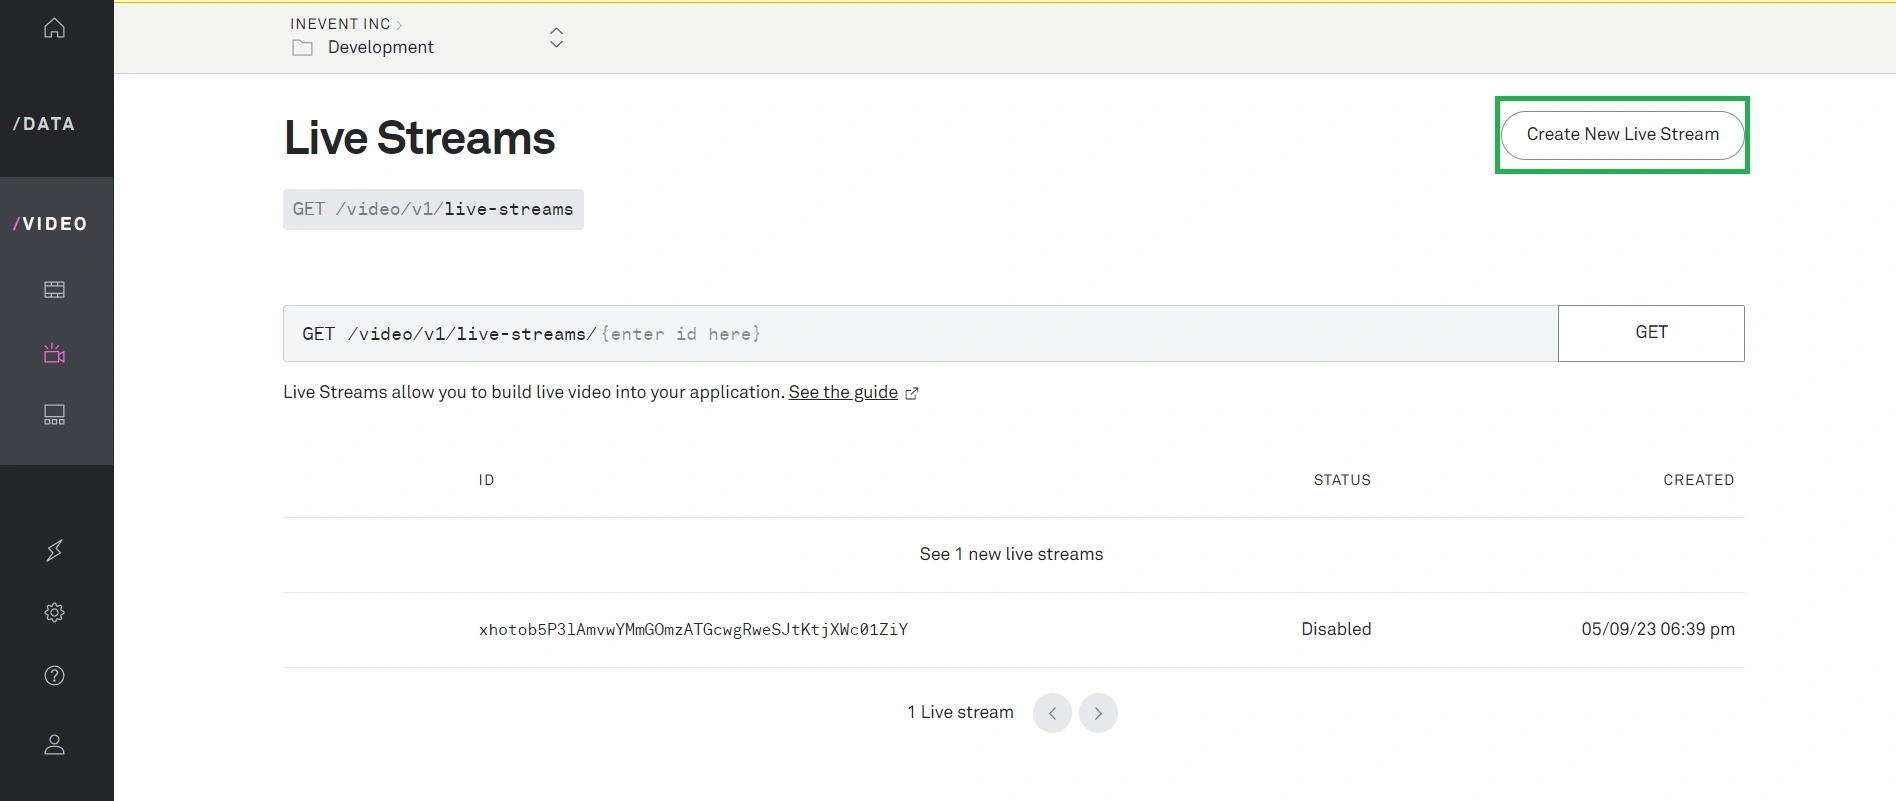Open the See the guide link
The image size is (1896, 801).
click(843, 392)
